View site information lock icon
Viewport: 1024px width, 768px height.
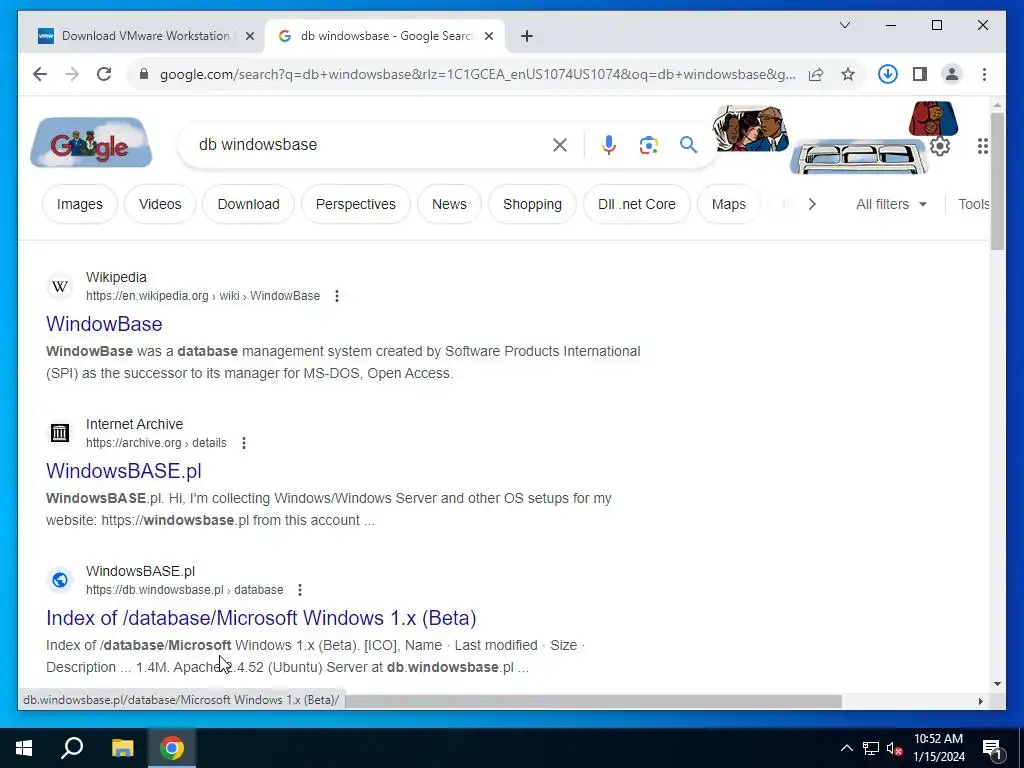coord(144,74)
